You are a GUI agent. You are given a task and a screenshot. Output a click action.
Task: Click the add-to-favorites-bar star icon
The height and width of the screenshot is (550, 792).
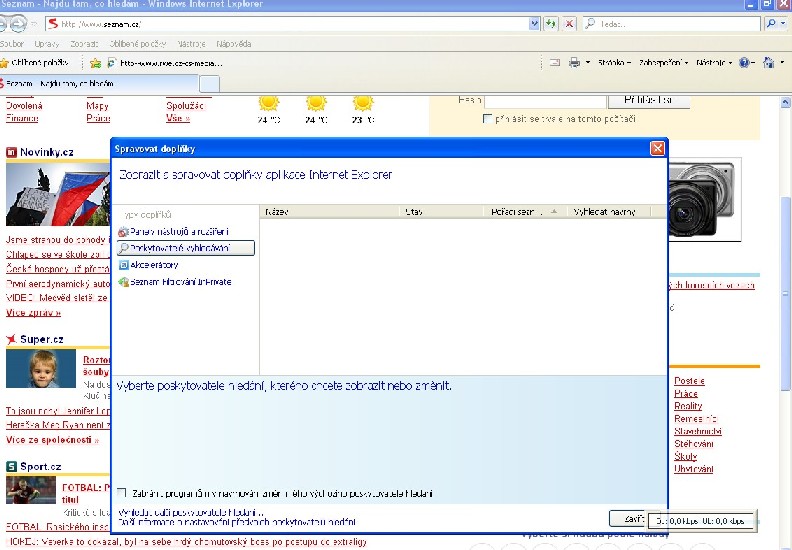tap(95, 63)
